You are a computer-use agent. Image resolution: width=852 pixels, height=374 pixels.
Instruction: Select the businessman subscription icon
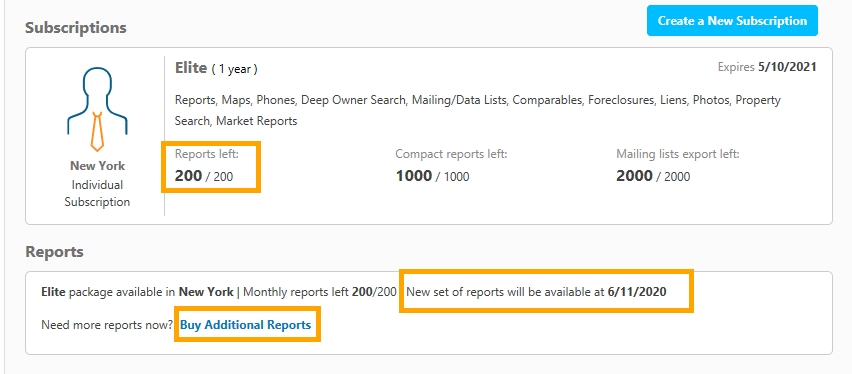(97, 109)
